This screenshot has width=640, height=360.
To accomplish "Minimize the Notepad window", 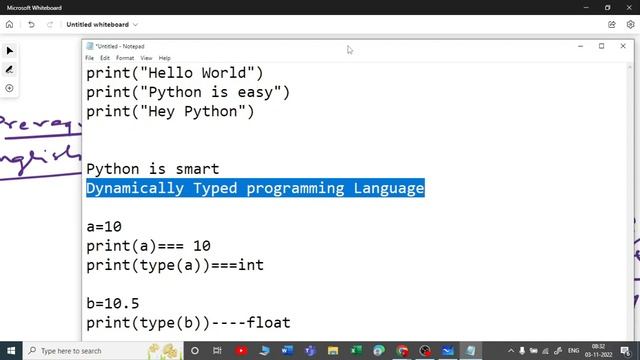I will (x=580, y=46).
